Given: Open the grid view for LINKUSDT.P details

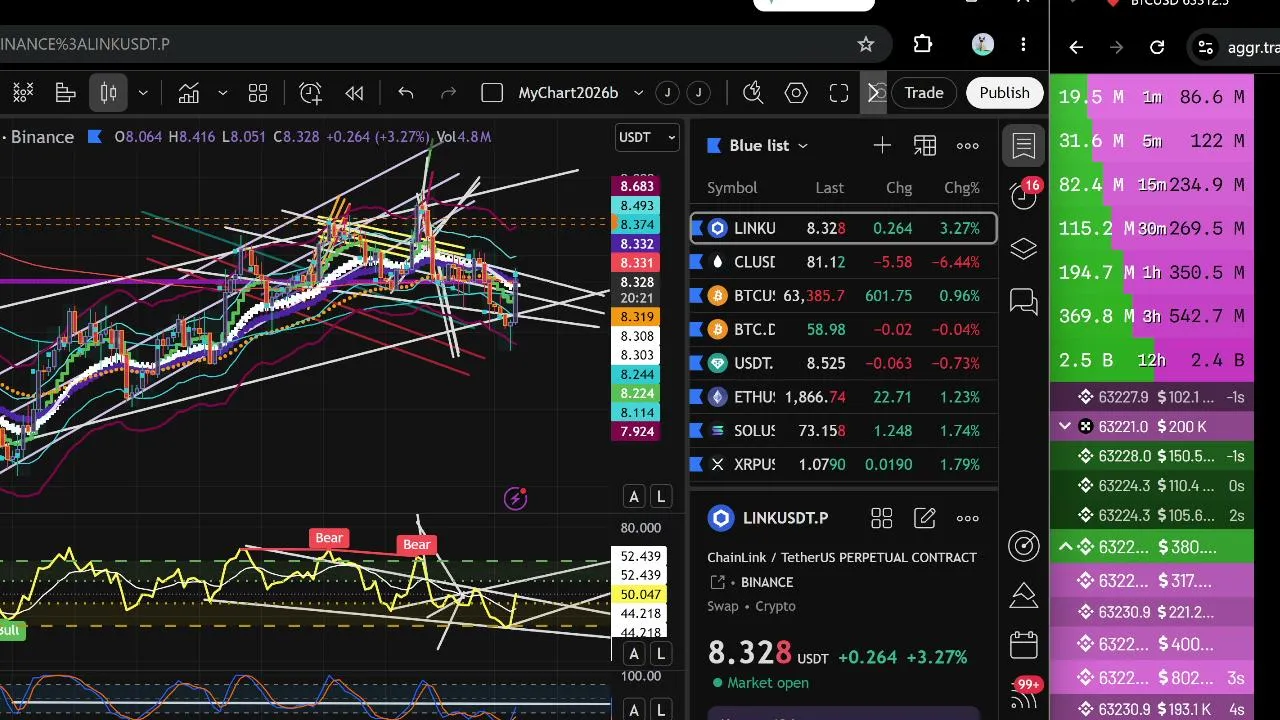Looking at the screenshot, I should tap(881, 518).
